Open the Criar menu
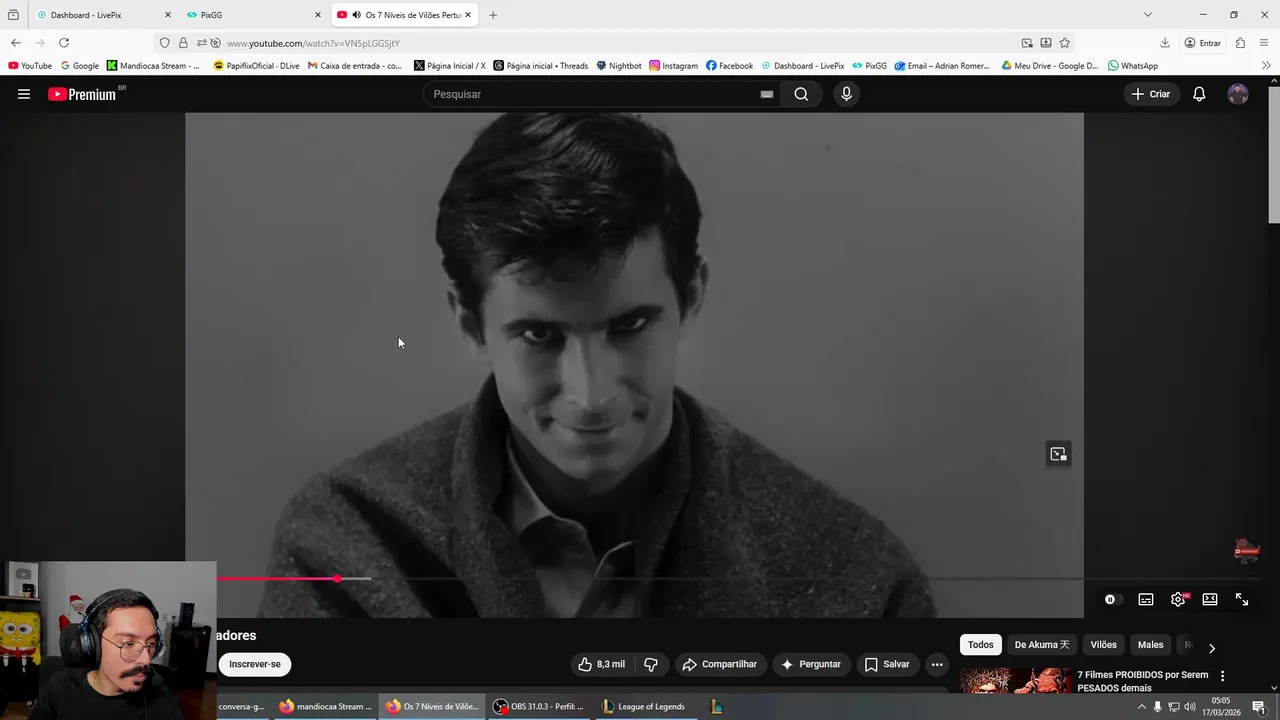This screenshot has width=1280, height=720. (1151, 94)
